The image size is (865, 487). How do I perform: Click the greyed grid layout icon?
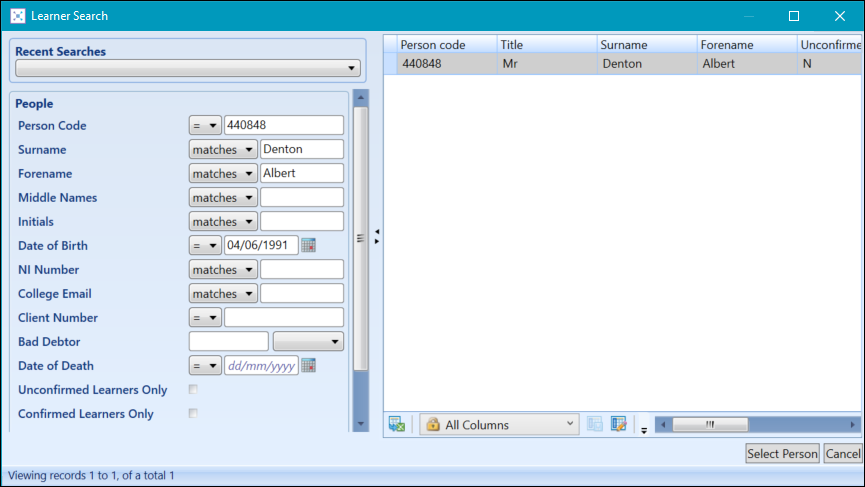(595, 424)
